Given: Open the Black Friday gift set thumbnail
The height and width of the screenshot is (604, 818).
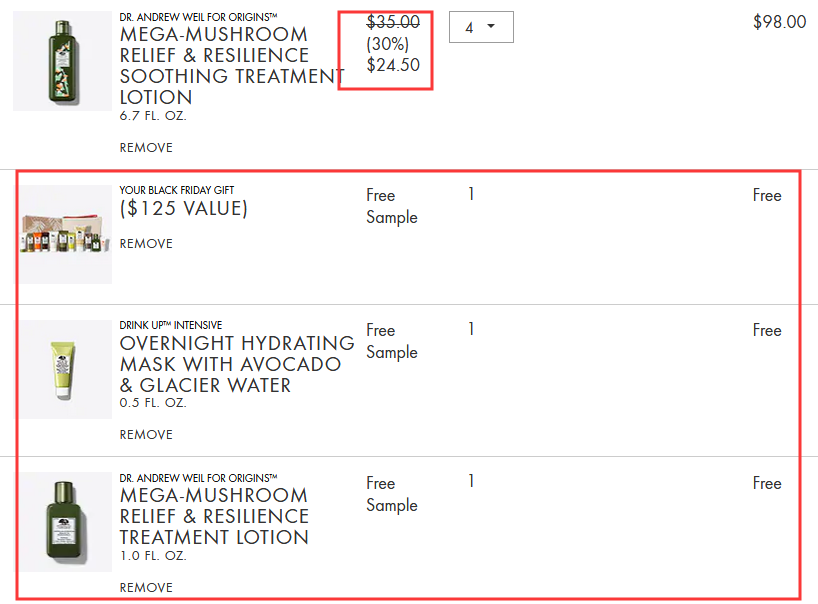Looking at the screenshot, I should coord(63,234).
